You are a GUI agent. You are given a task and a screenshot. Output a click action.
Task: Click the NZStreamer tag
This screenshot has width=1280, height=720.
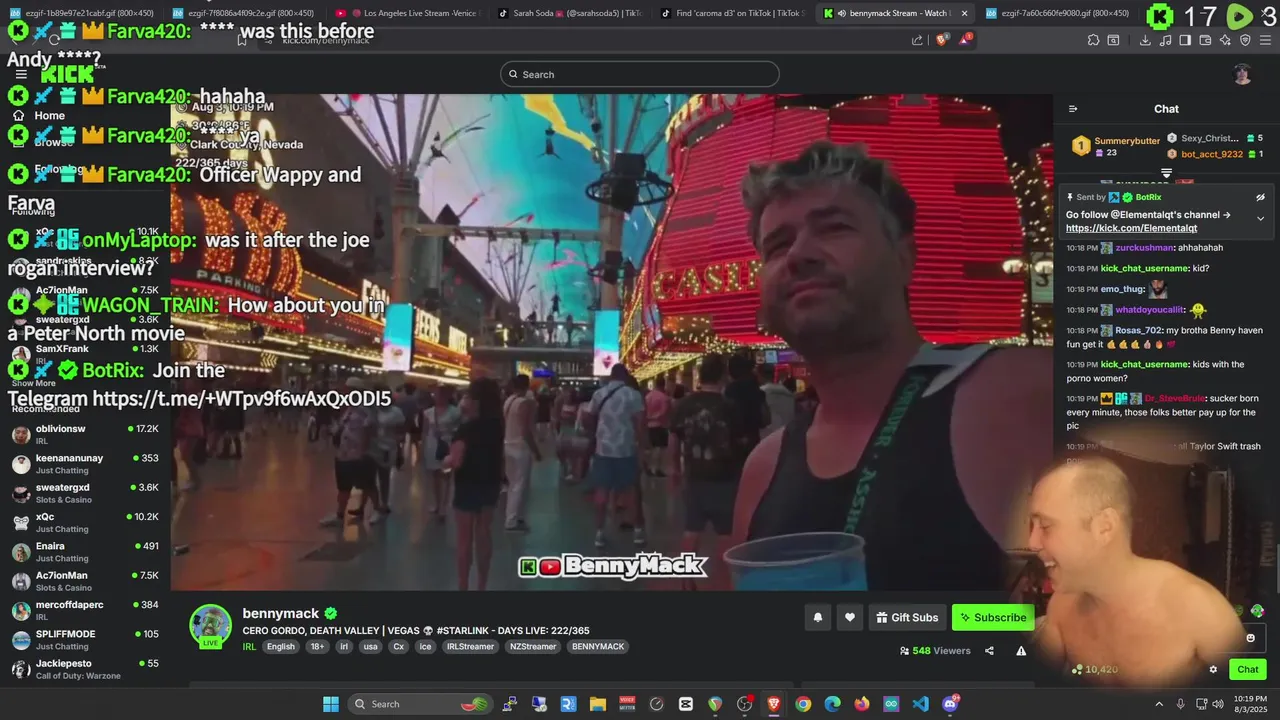533,647
